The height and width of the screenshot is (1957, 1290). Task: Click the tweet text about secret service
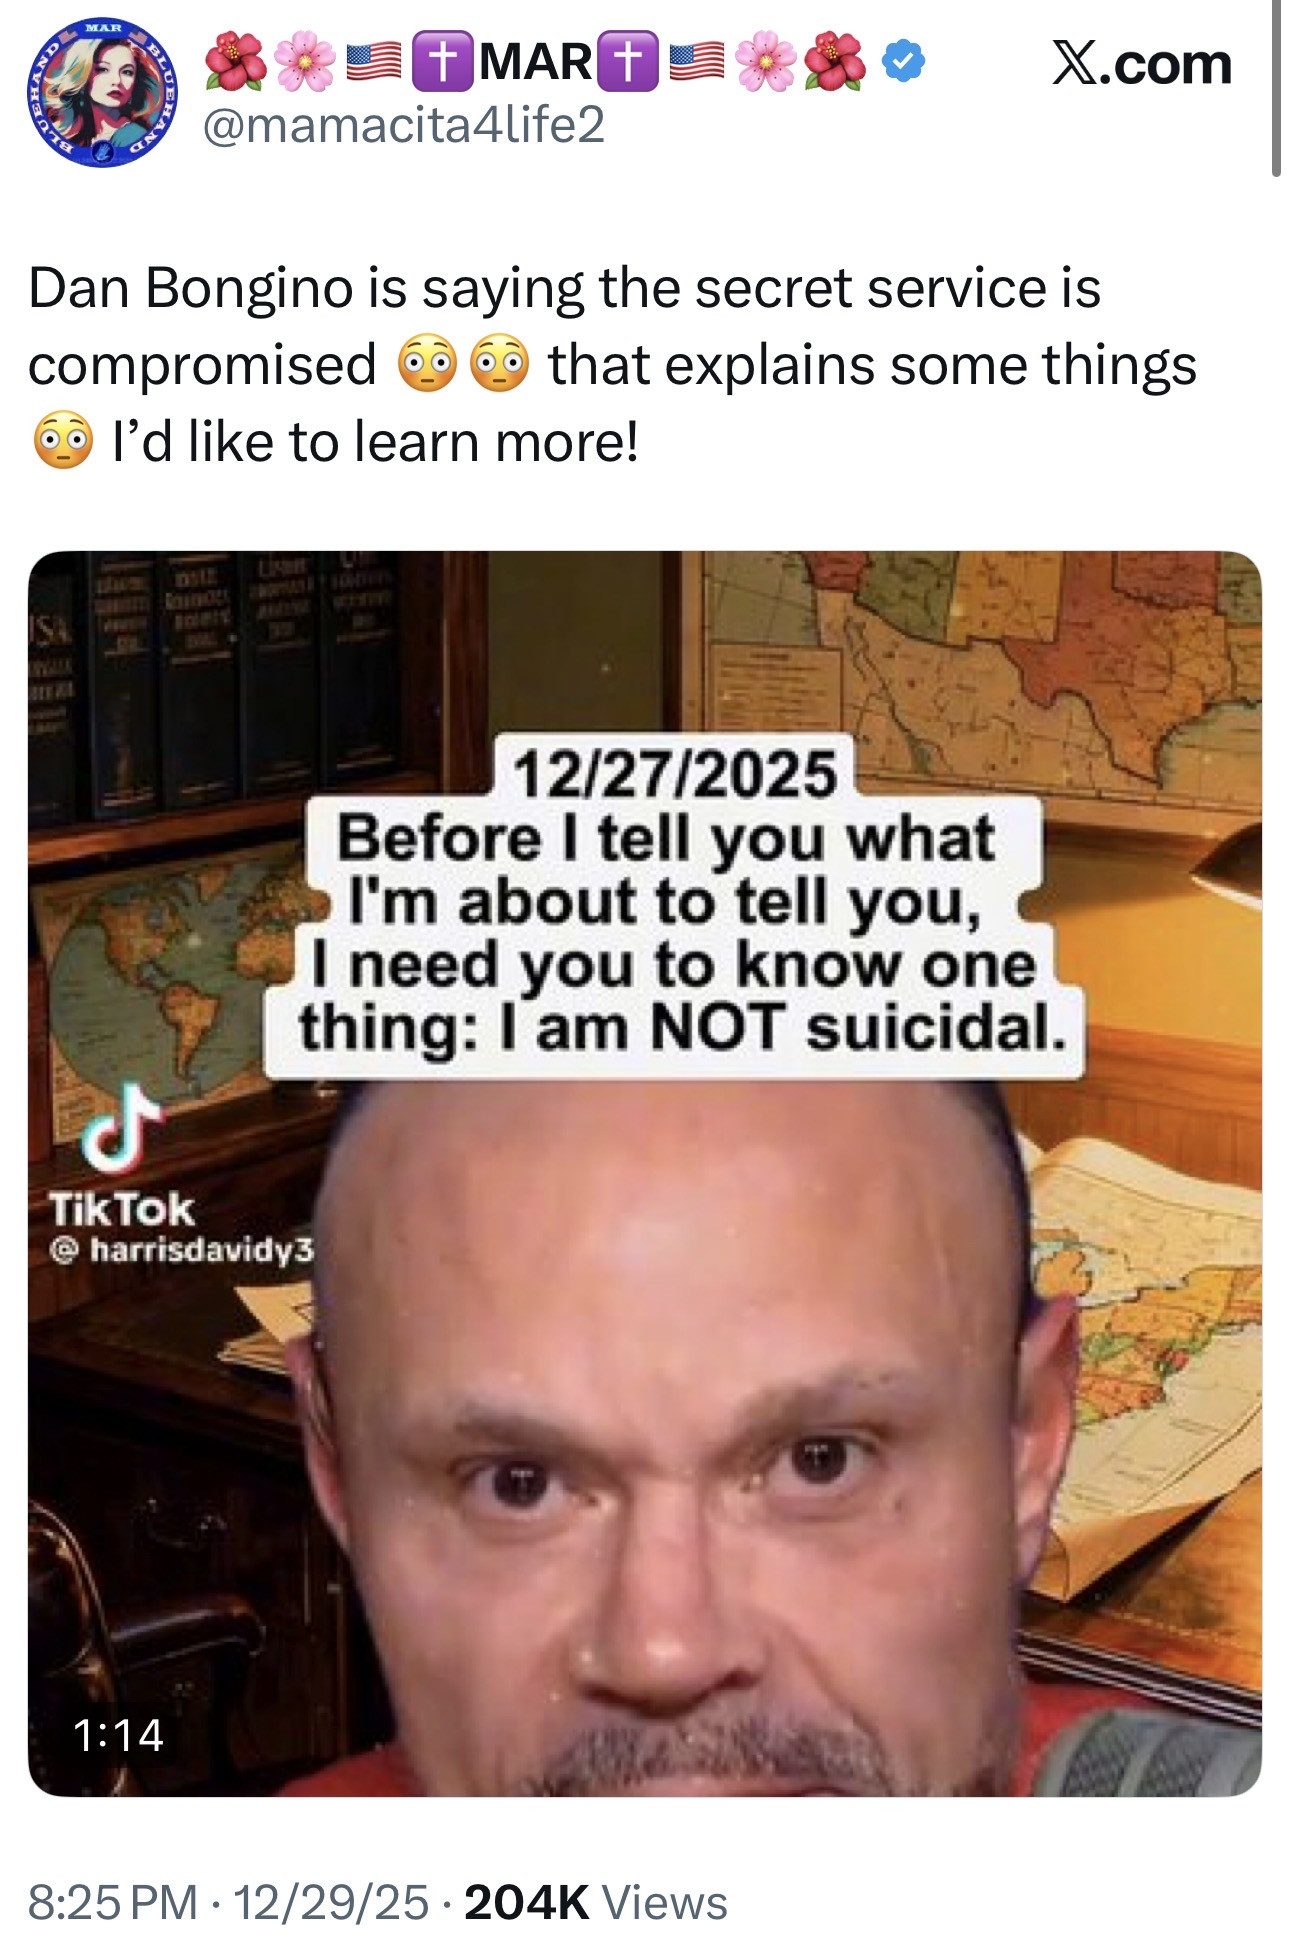(612, 365)
